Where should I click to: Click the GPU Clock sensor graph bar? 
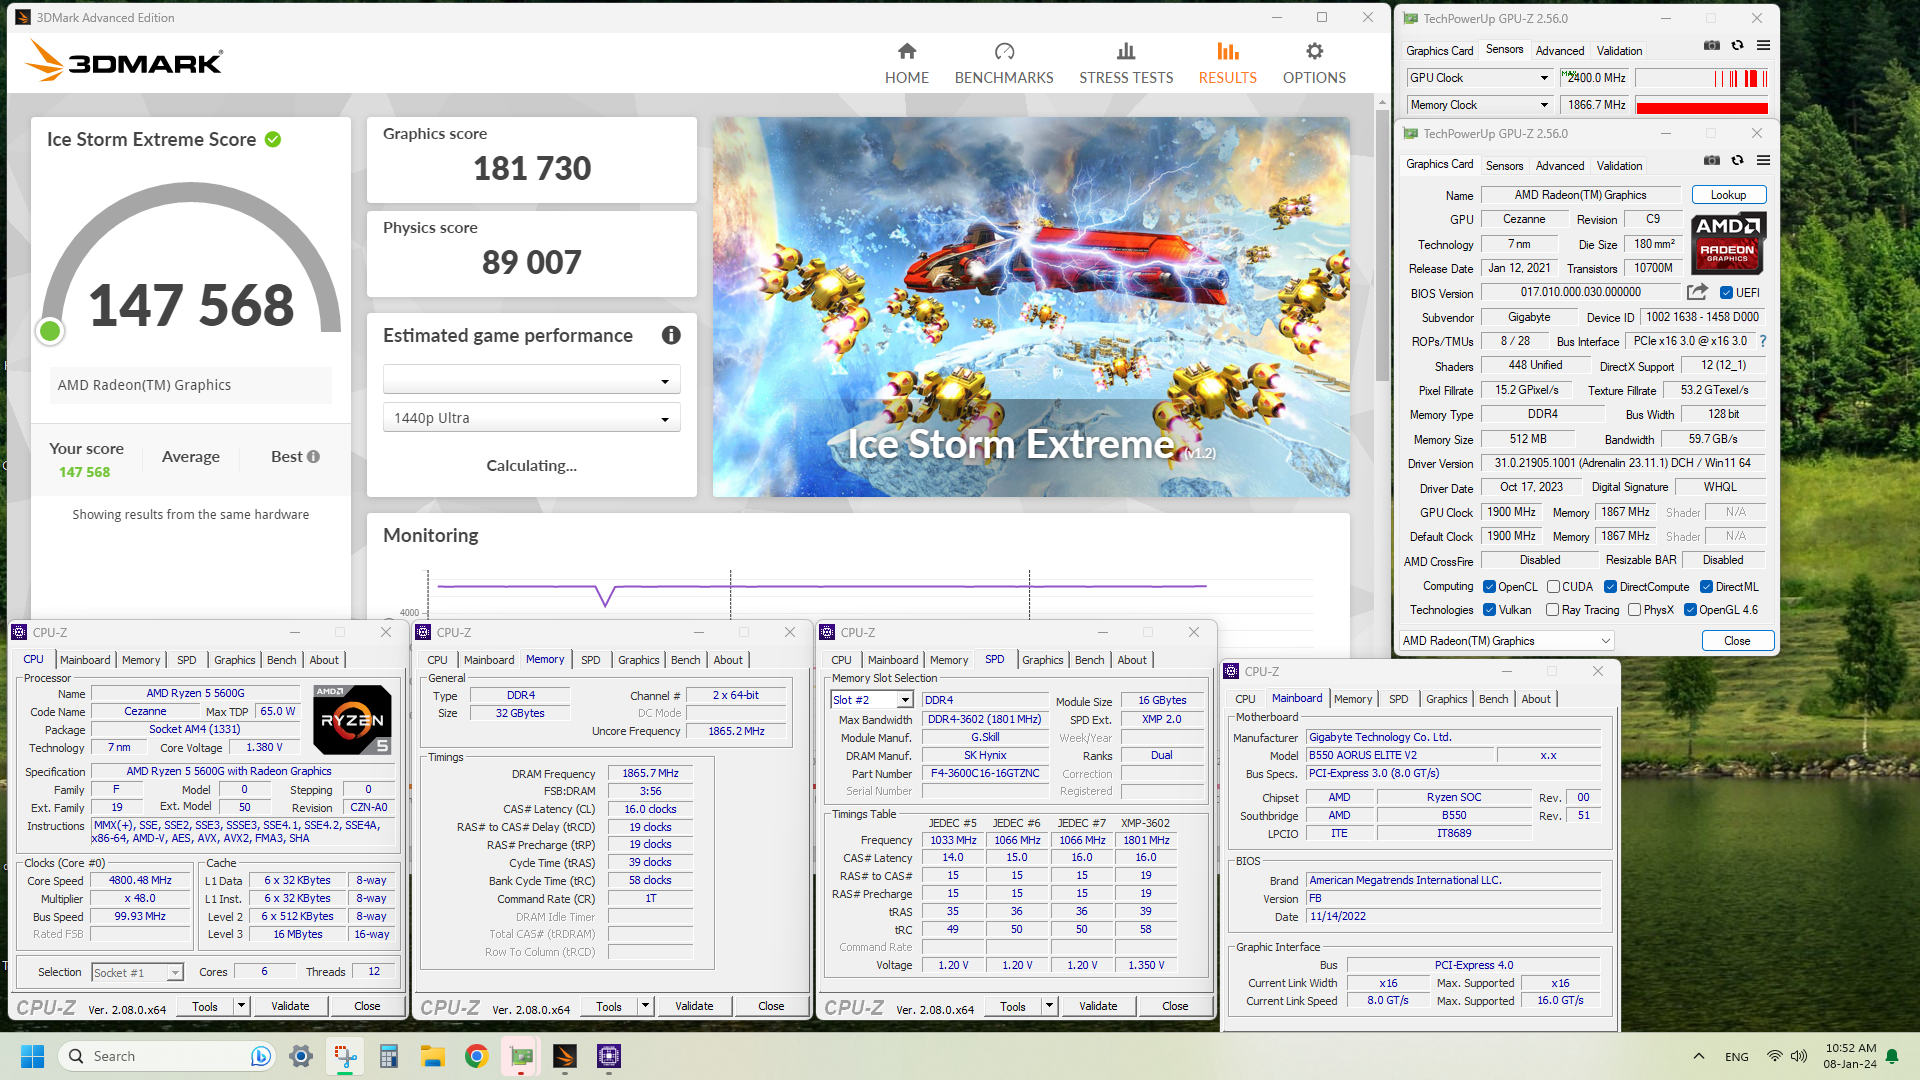coord(1702,78)
